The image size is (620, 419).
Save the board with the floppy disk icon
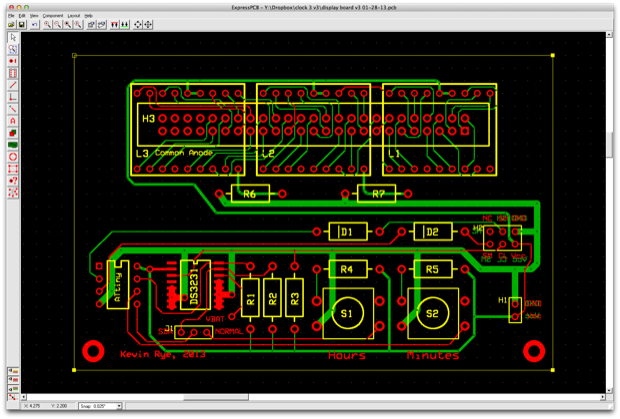tap(22, 25)
